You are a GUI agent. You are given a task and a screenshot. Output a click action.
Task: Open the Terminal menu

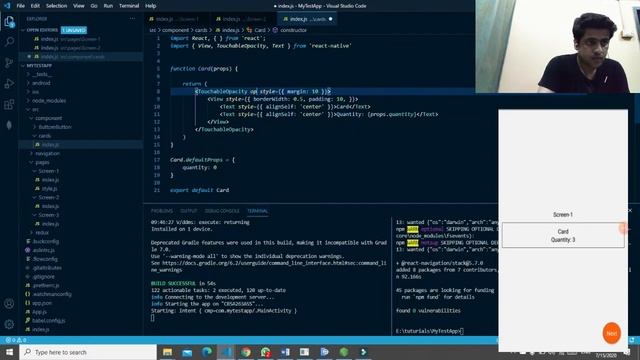129,6
